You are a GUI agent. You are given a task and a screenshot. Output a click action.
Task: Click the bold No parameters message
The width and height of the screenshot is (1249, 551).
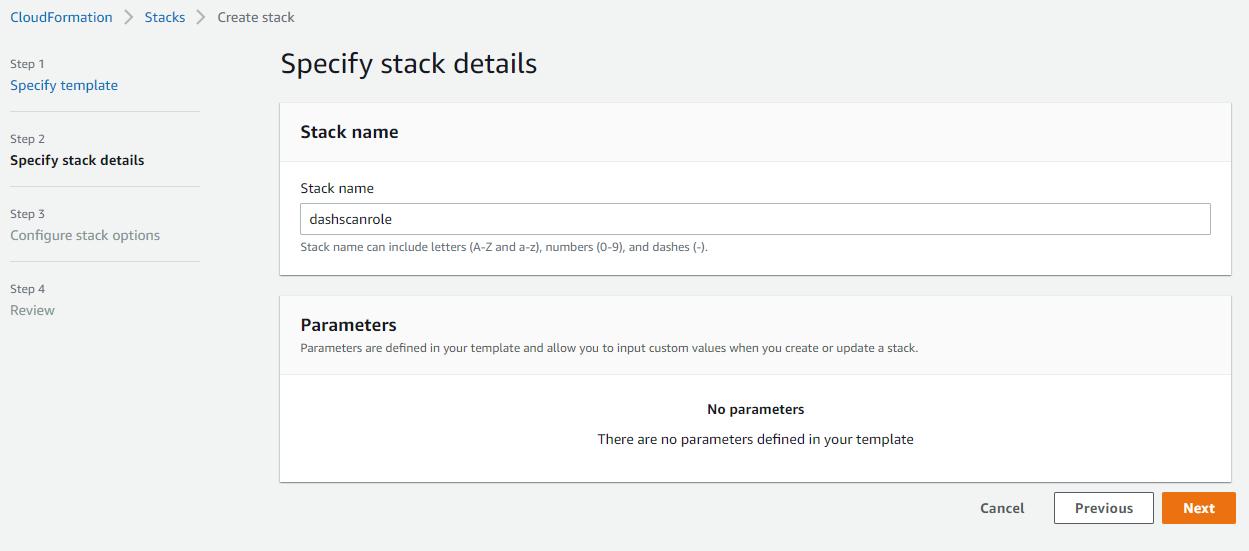coord(755,409)
